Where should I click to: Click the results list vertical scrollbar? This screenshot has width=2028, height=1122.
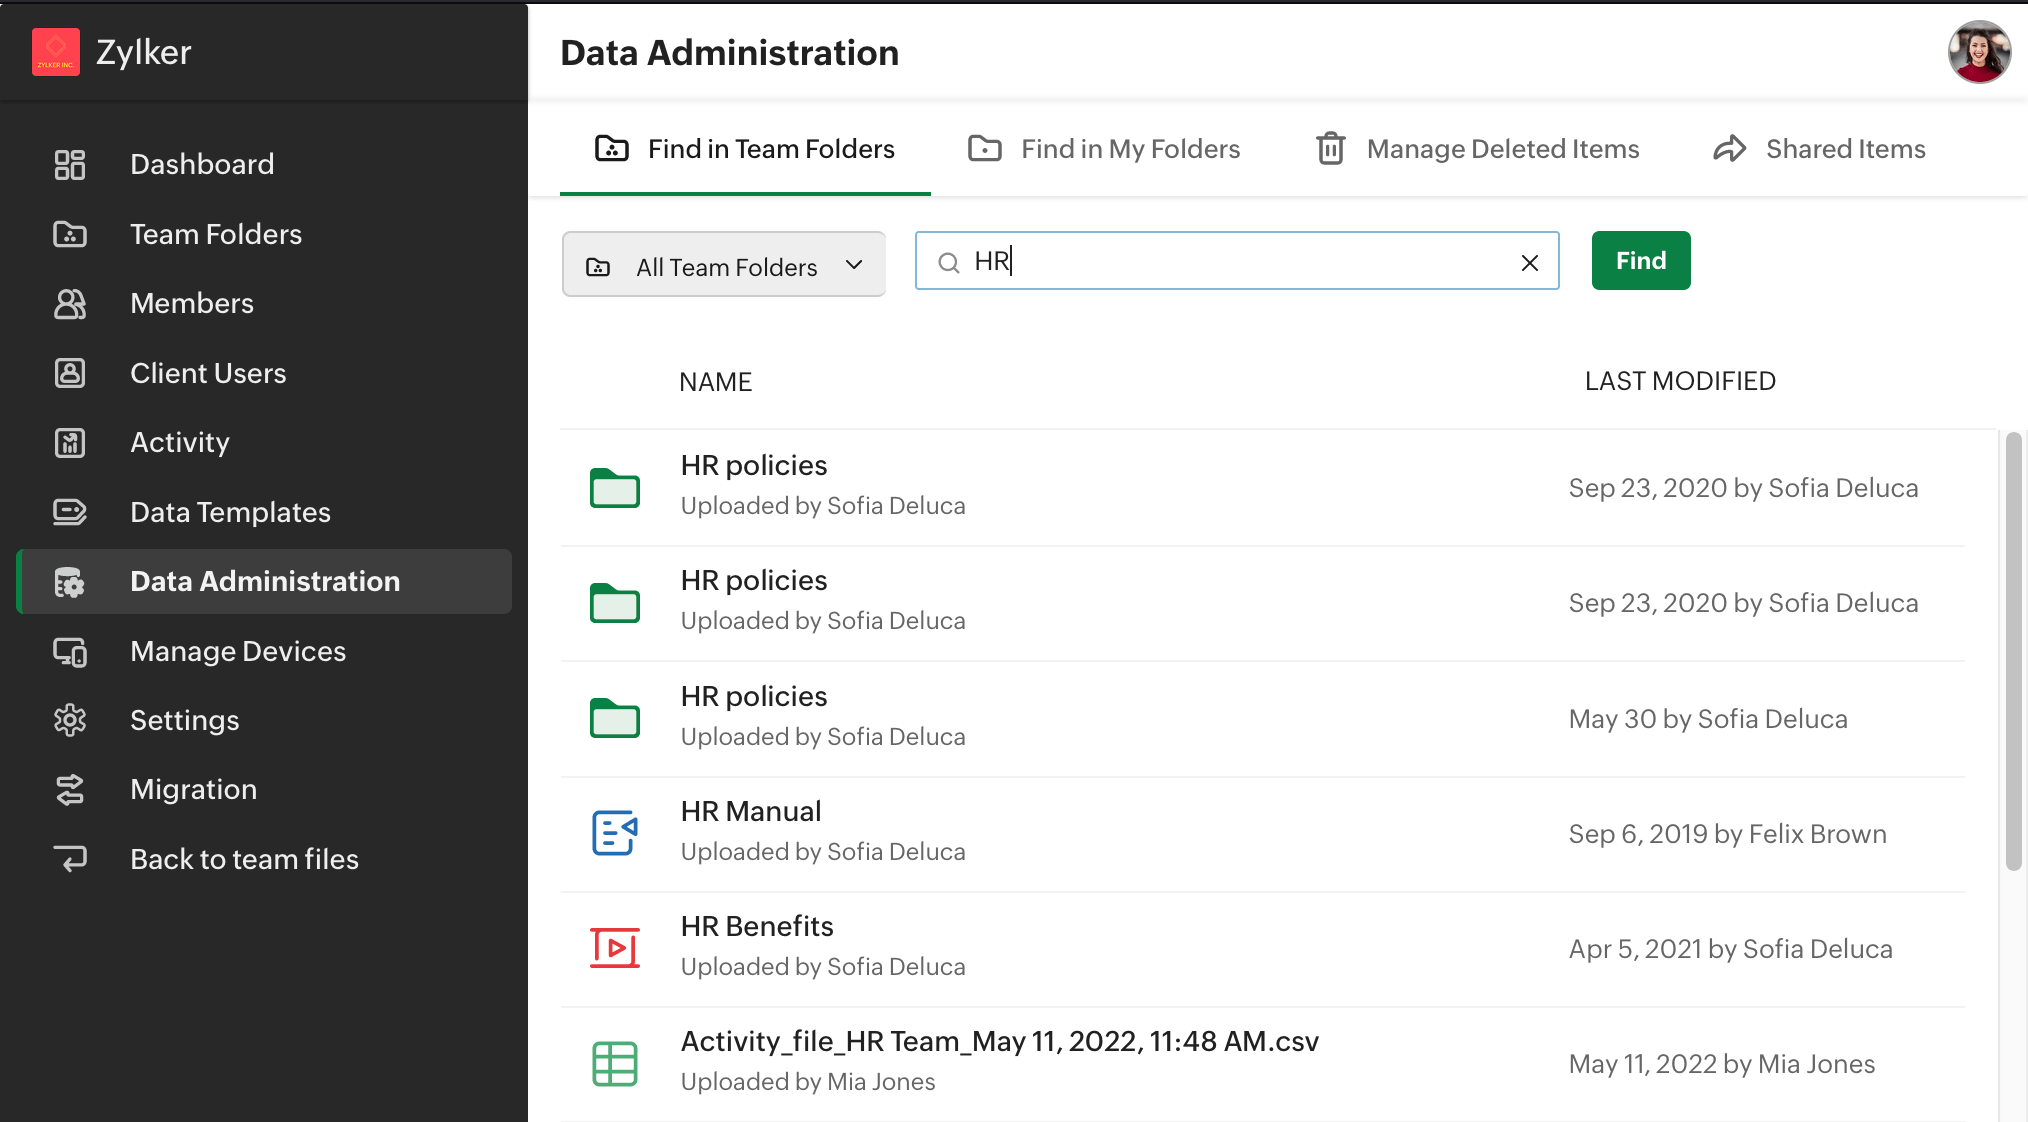pos(2013,650)
